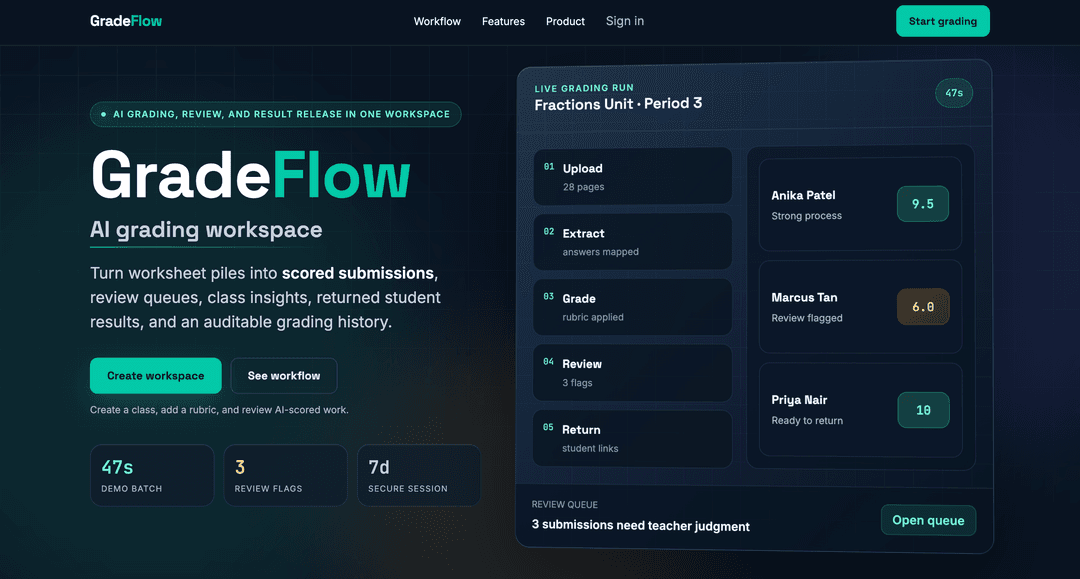Click the 9.5 score badge
Viewport: 1080px width, 579px height.
pos(923,204)
